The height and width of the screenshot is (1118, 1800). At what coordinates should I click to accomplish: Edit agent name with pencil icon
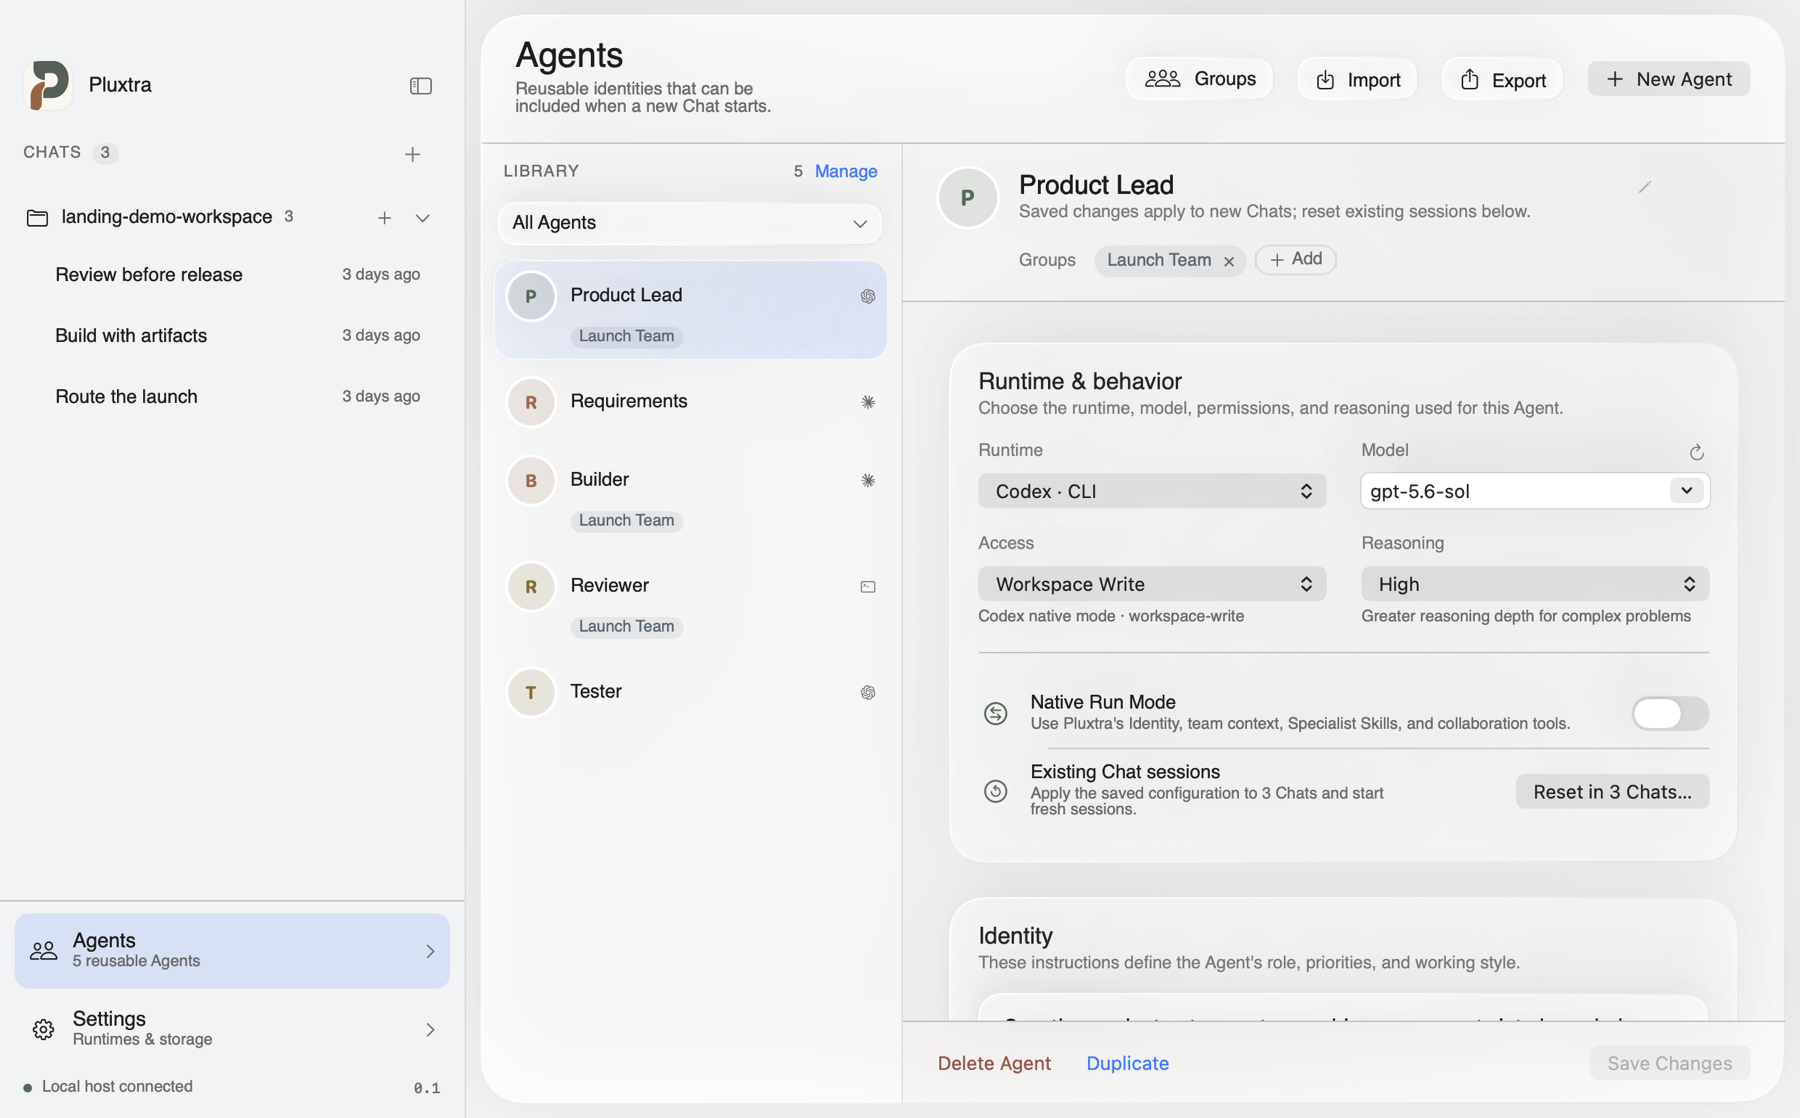(1644, 187)
